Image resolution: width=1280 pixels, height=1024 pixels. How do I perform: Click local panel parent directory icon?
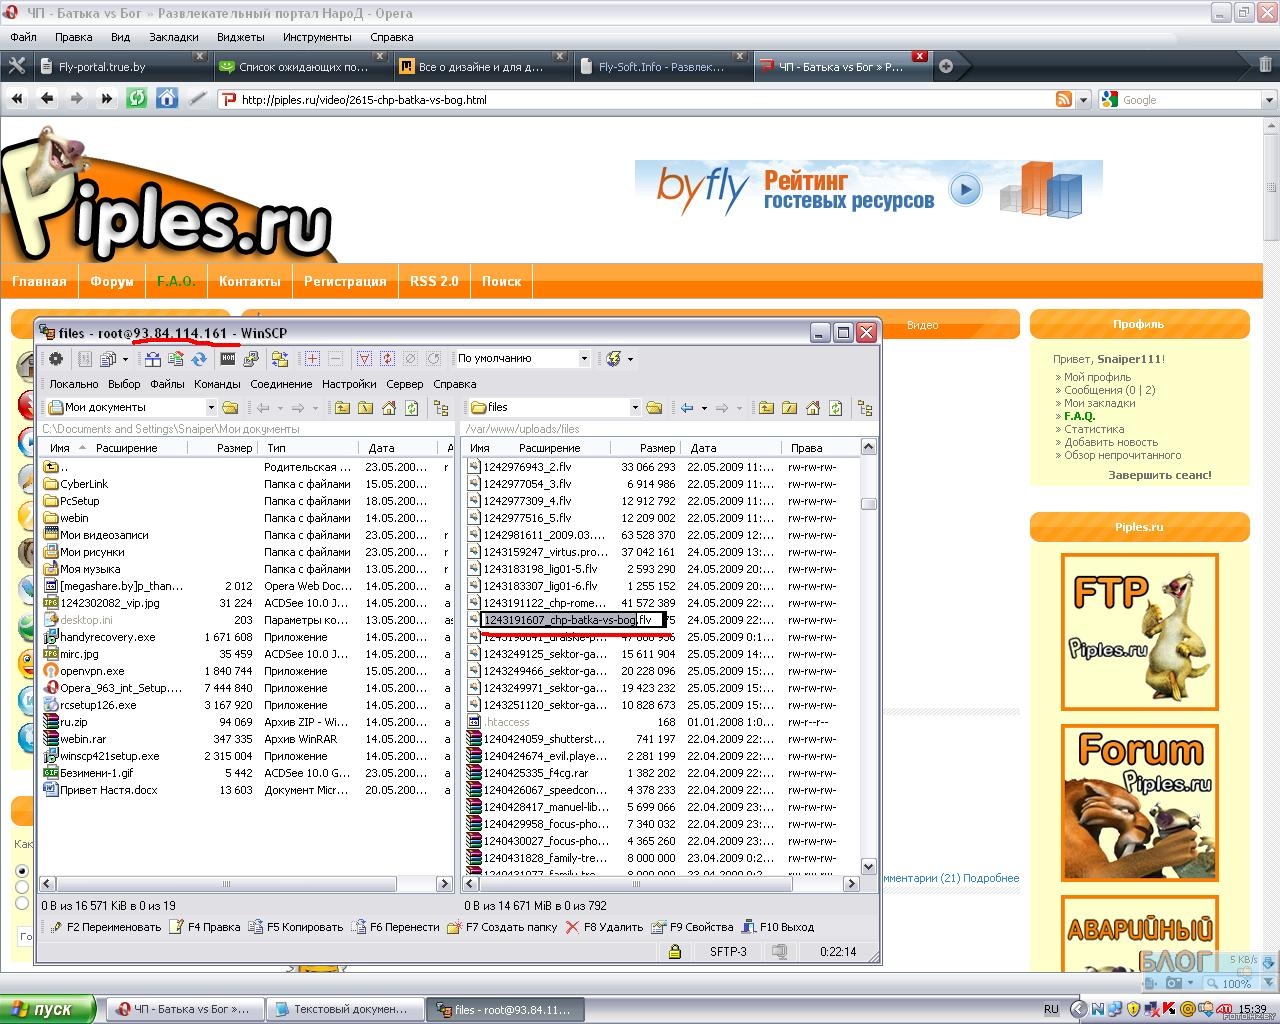click(342, 408)
